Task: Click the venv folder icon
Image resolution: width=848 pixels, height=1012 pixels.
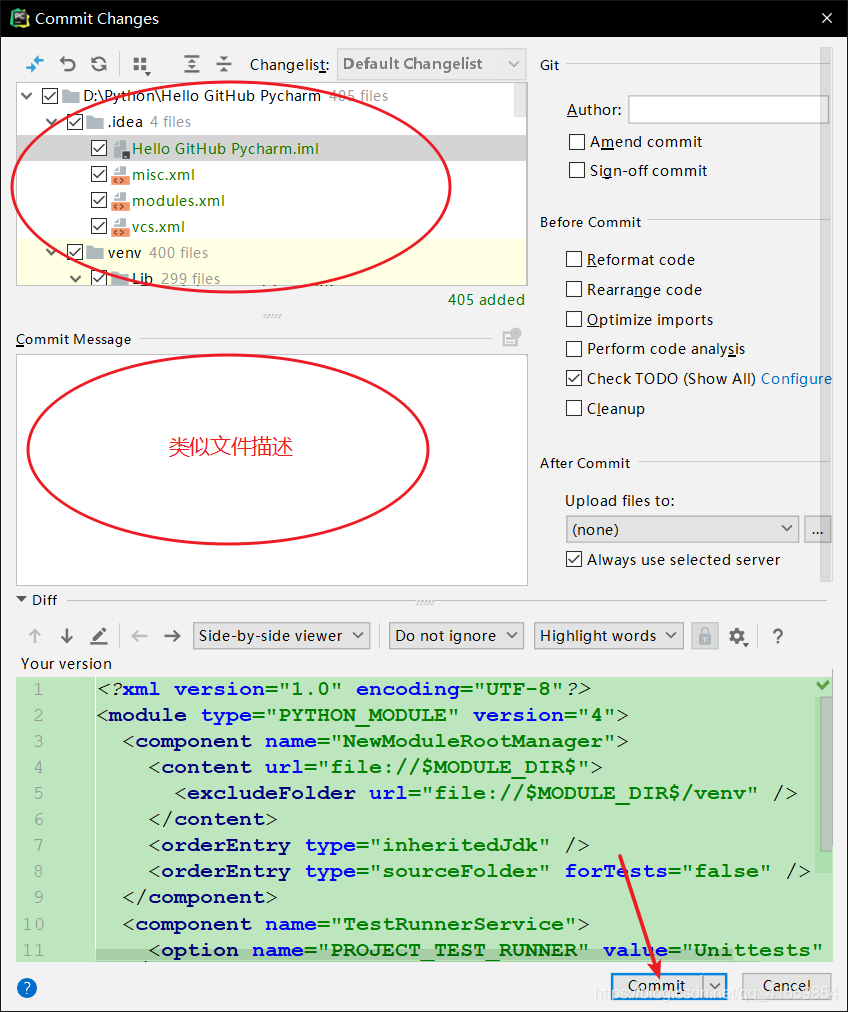Action: (95, 252)
